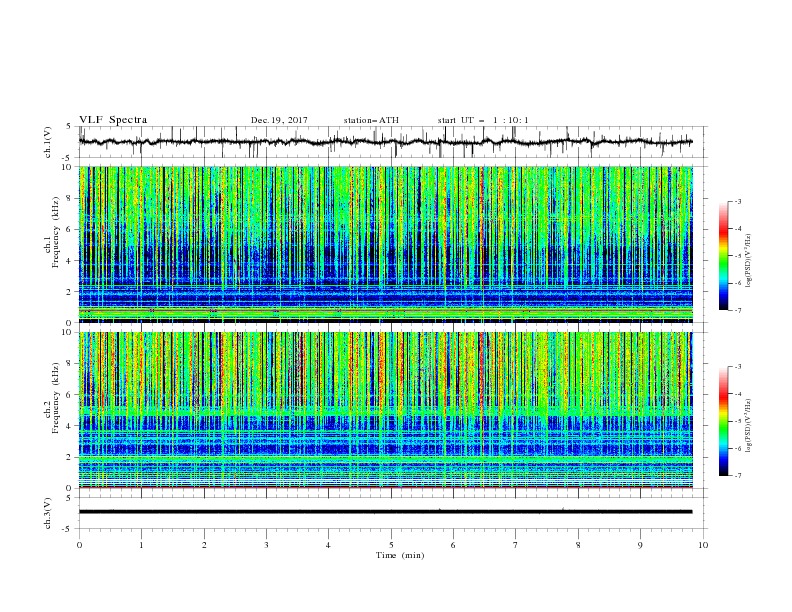This screenshot has width=792, height=612.
Task: Click the ch.2 spectrogram color bar
Action: 723,421
